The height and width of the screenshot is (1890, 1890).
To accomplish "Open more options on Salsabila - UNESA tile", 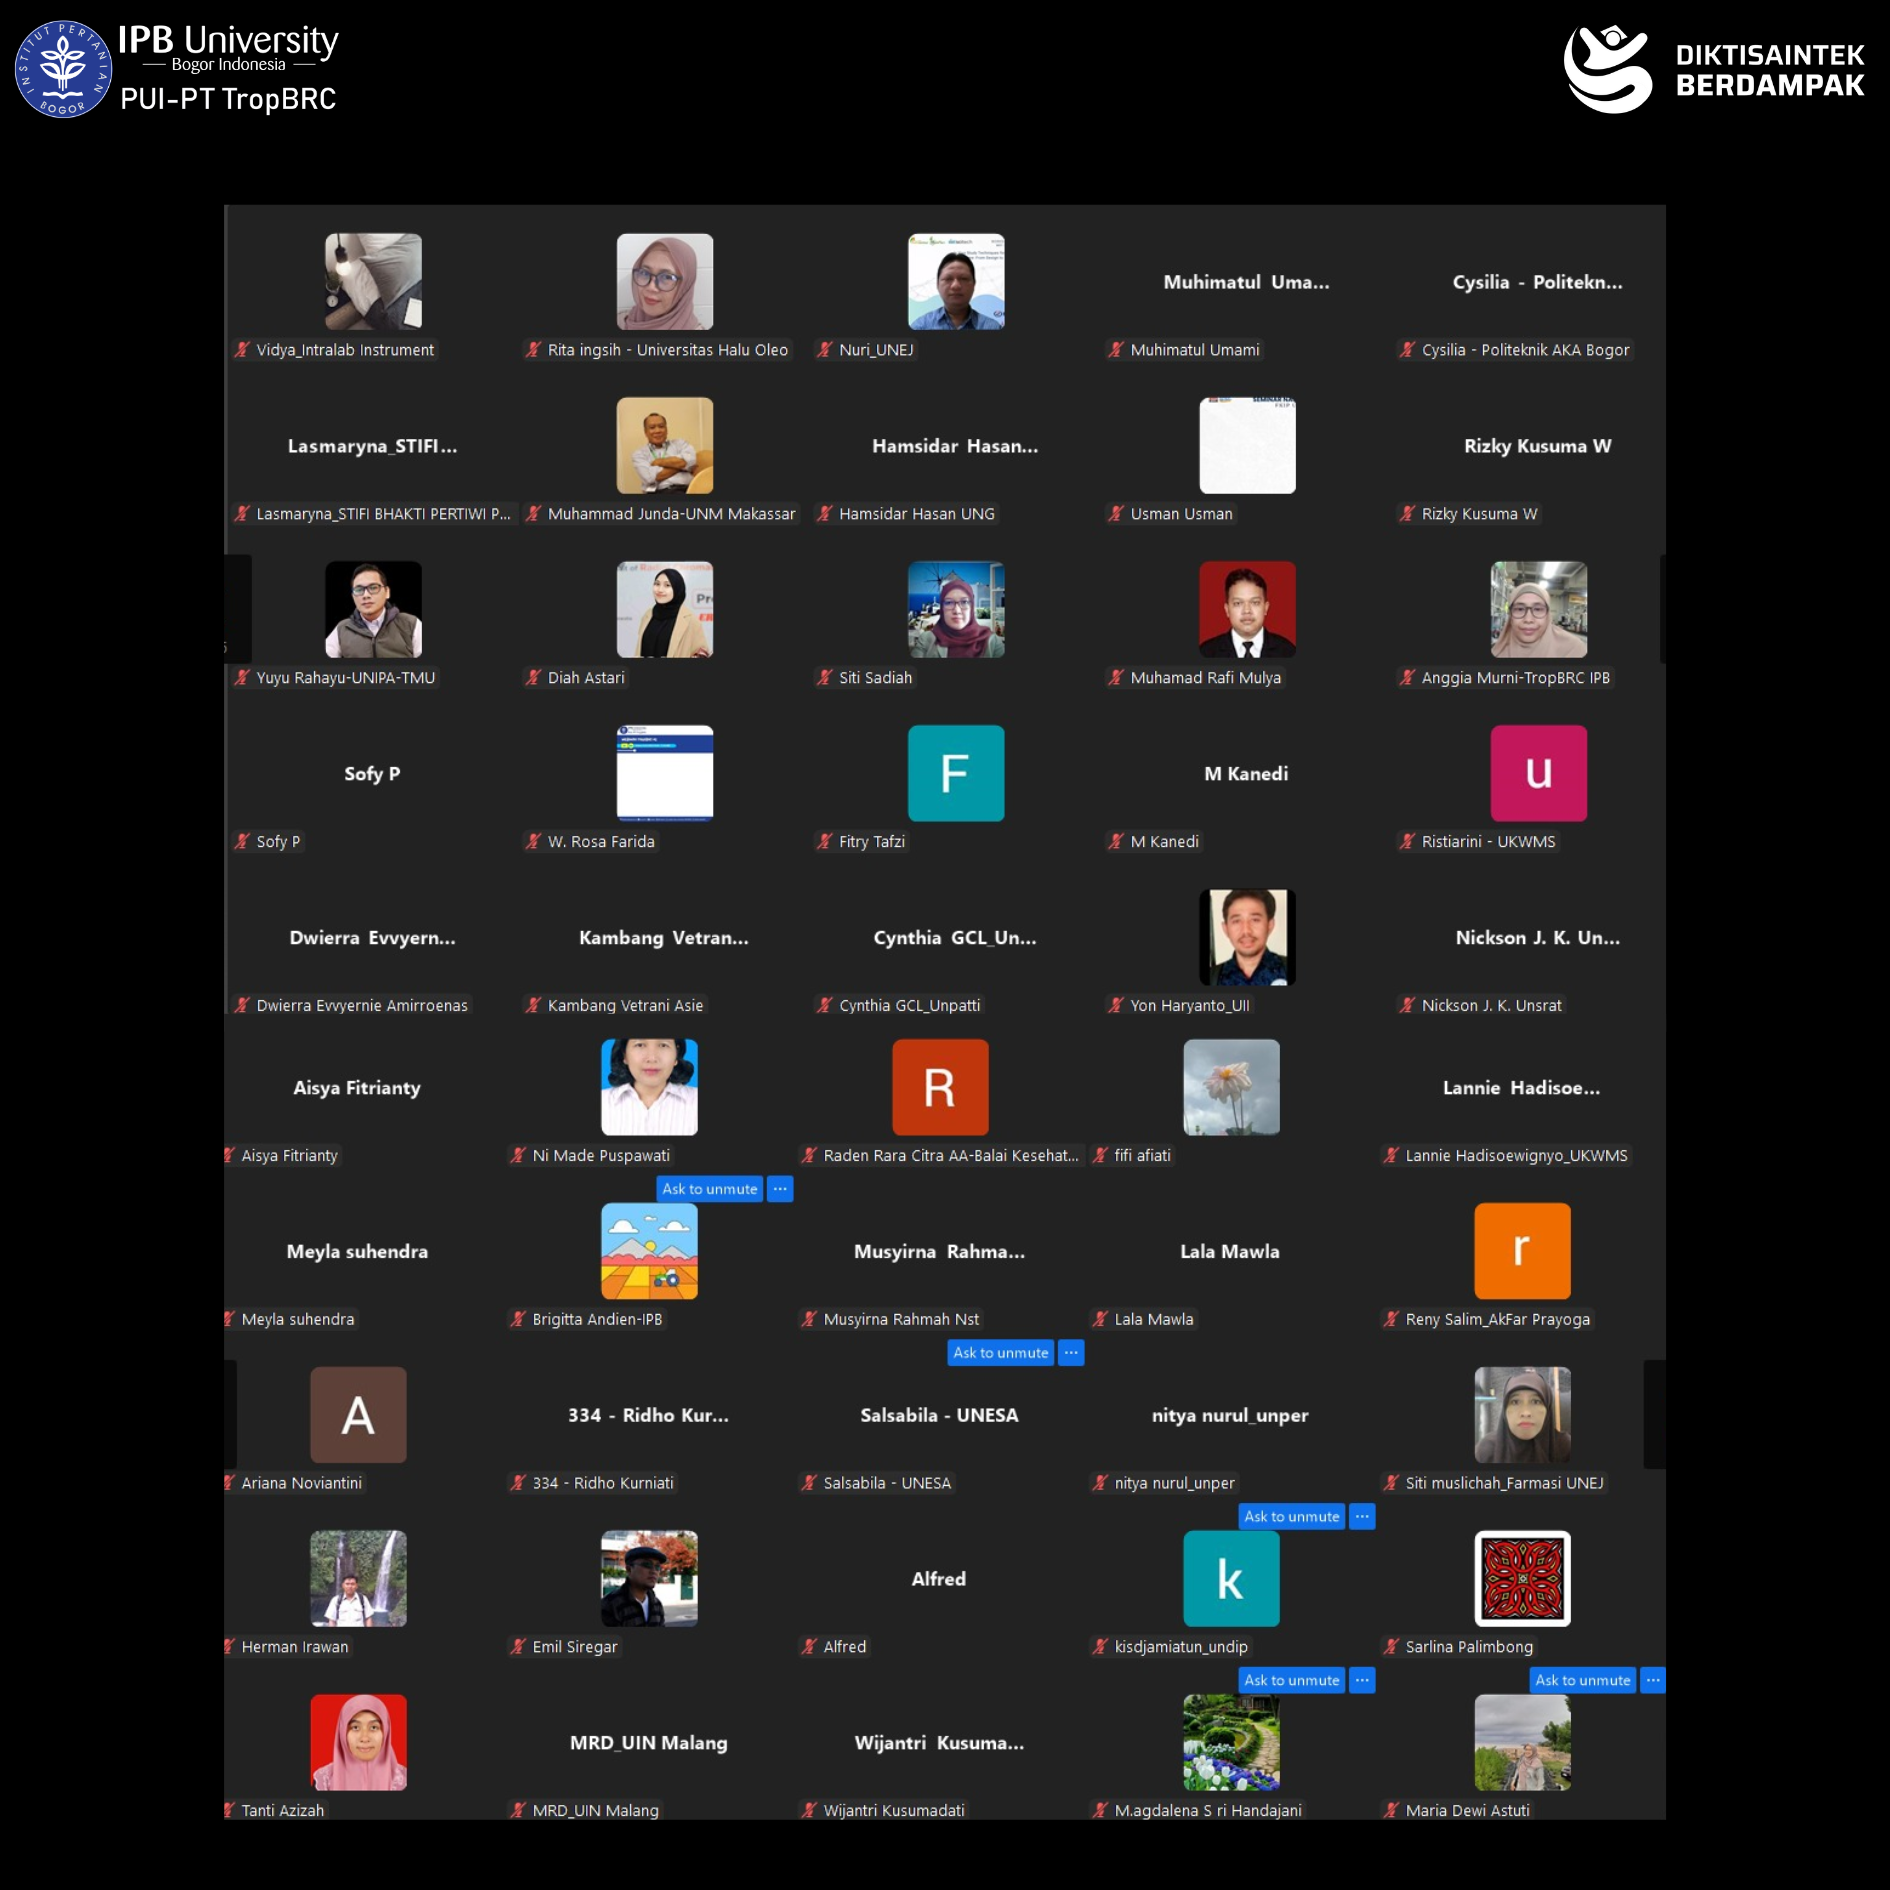I will coord(1071,1353).
